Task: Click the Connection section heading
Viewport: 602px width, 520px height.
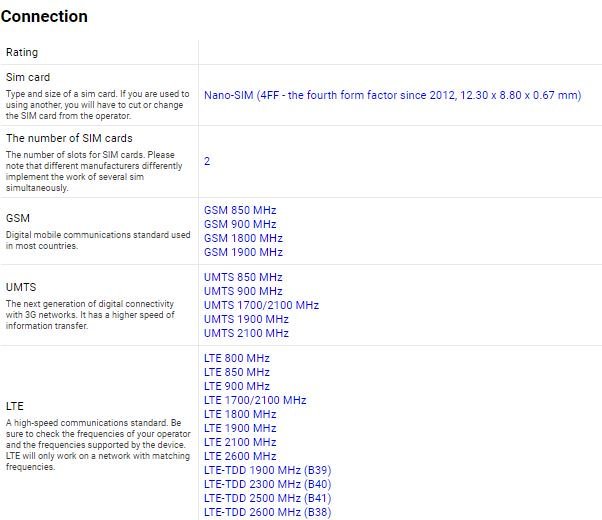Action: pyautogui.click(x=44, y=17)
